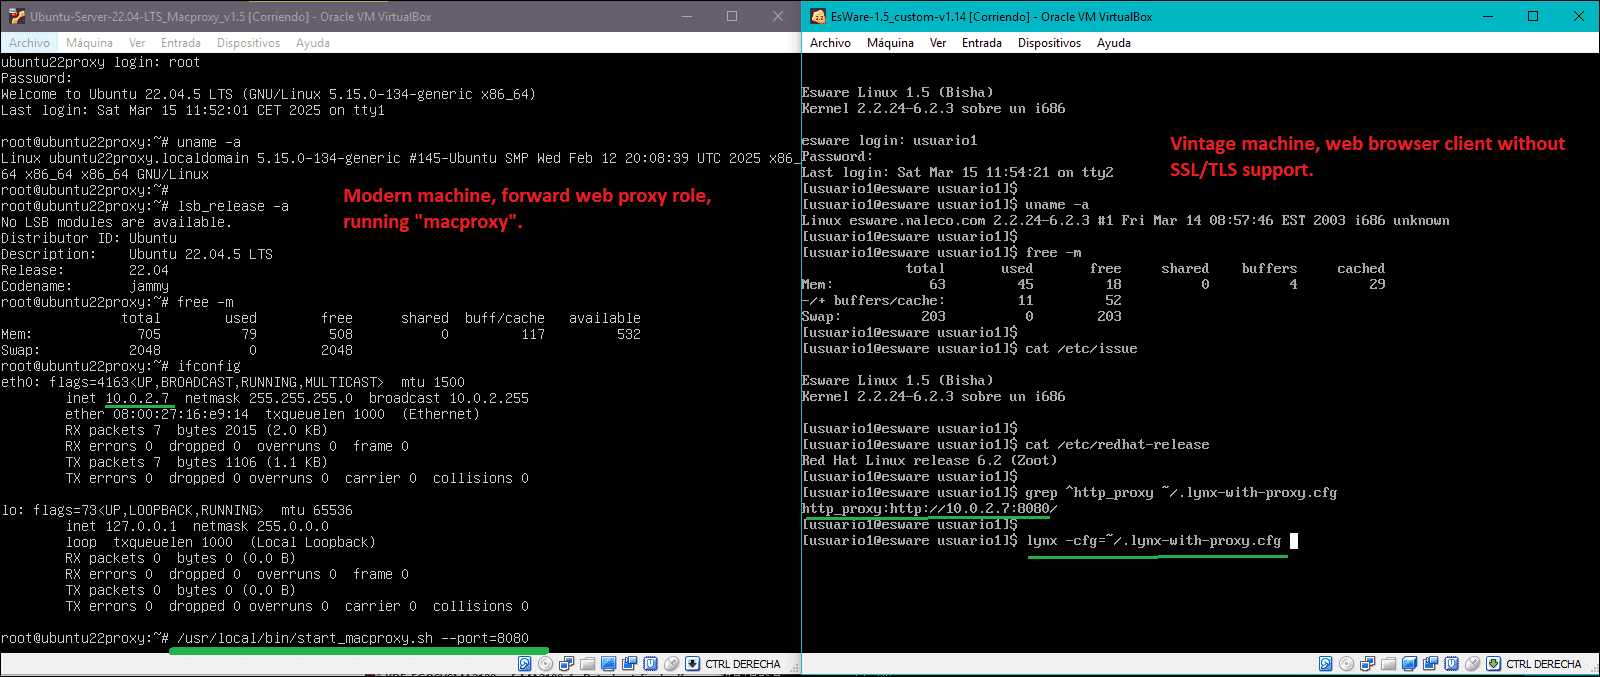Click the lynx -cfg command line in EsWare terminal
Screen dimensions: 1600x677
[x=1154, y=540]
